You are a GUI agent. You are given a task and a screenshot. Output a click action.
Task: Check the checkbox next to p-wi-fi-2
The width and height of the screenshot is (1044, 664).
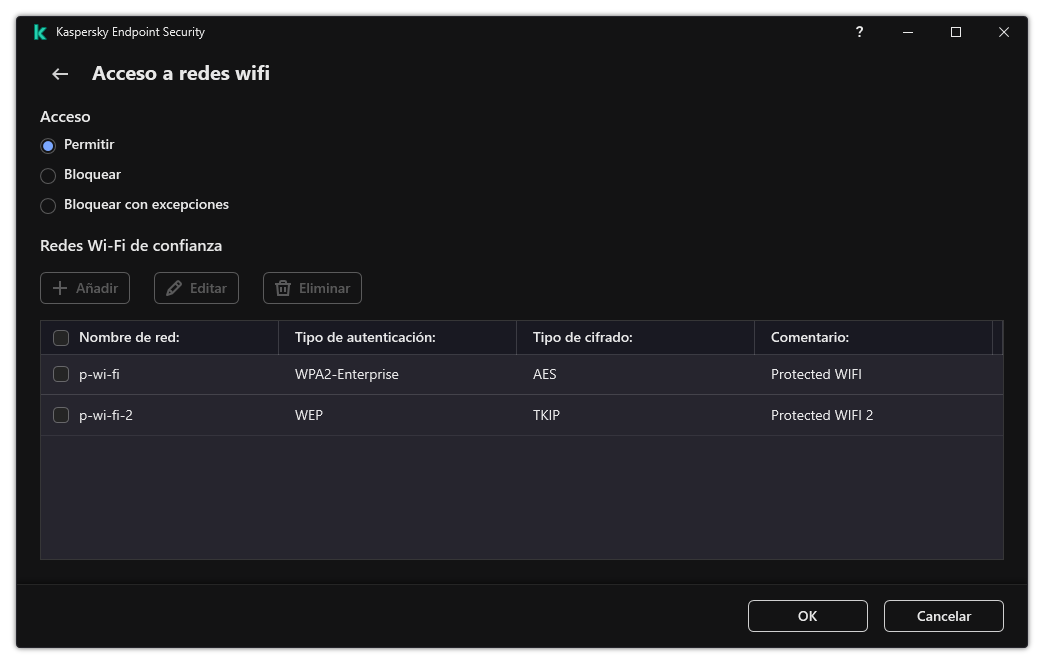tap(61, 415)
